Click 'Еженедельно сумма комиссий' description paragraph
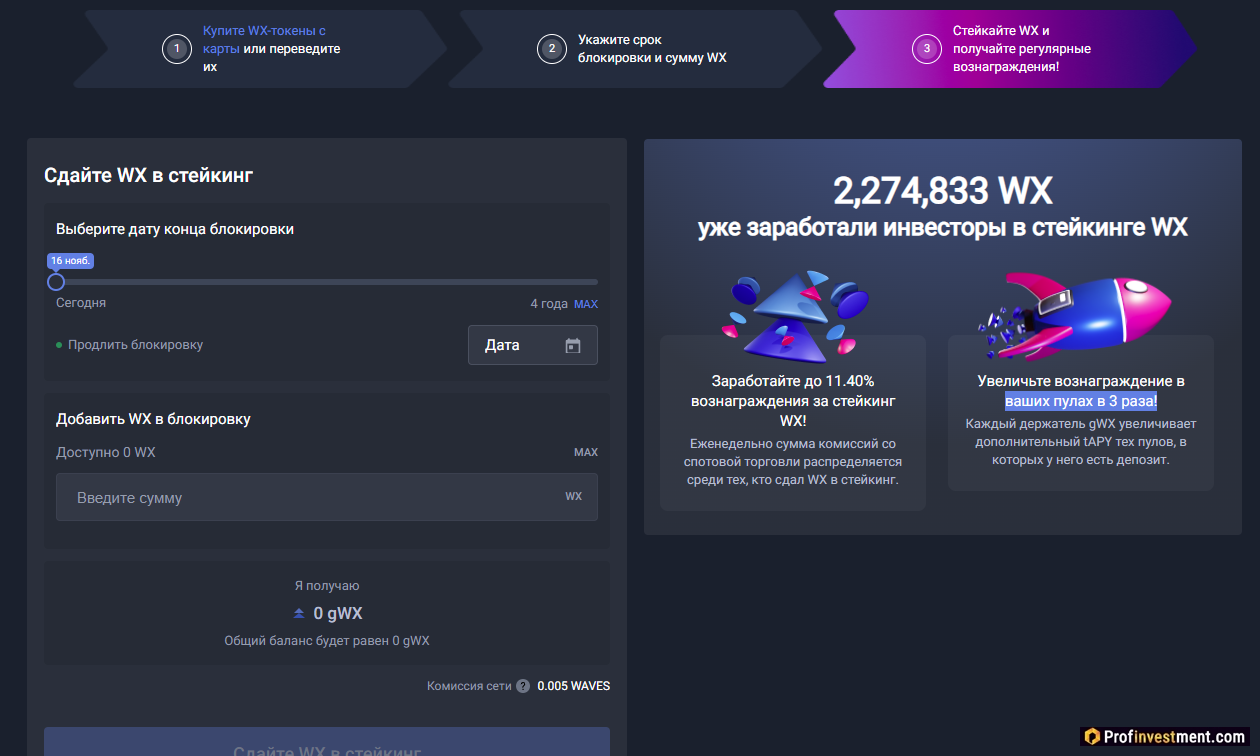 [793, 461]
